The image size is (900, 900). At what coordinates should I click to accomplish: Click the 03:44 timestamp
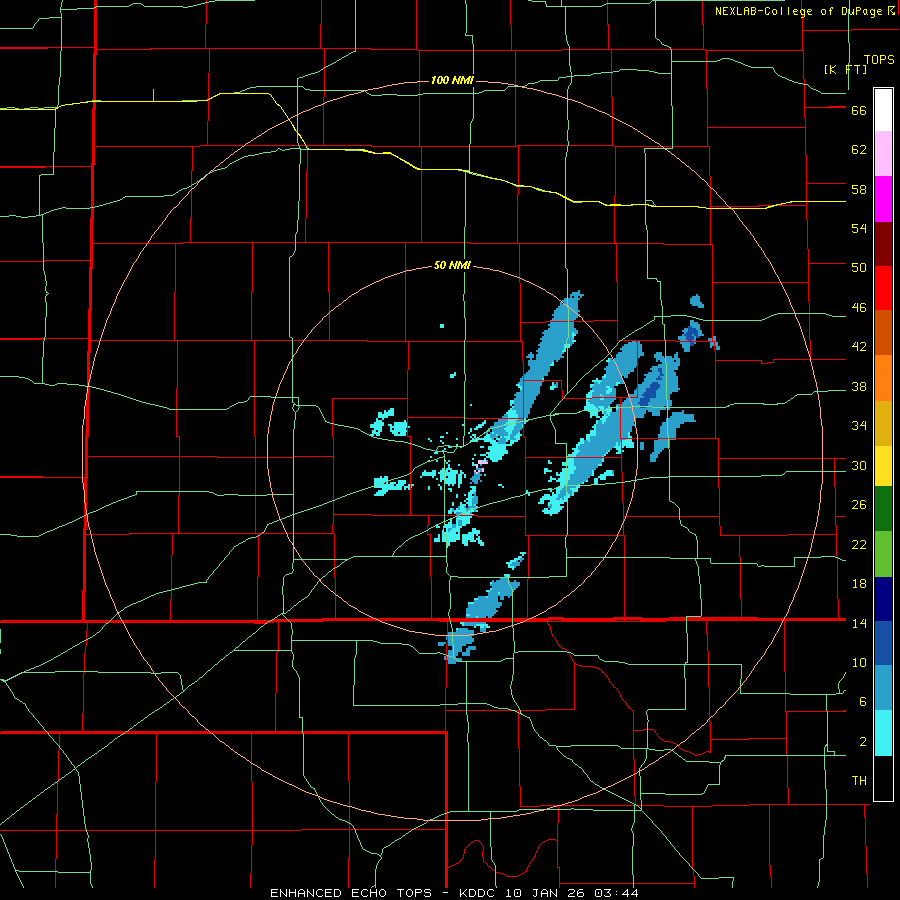click(x=617, y=893)
